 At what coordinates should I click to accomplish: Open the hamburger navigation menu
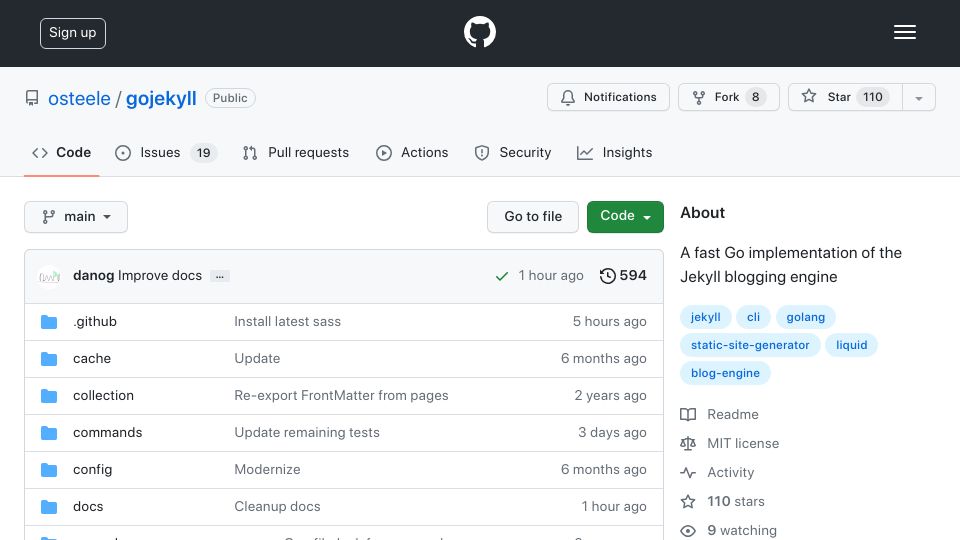tap(904, 32)
